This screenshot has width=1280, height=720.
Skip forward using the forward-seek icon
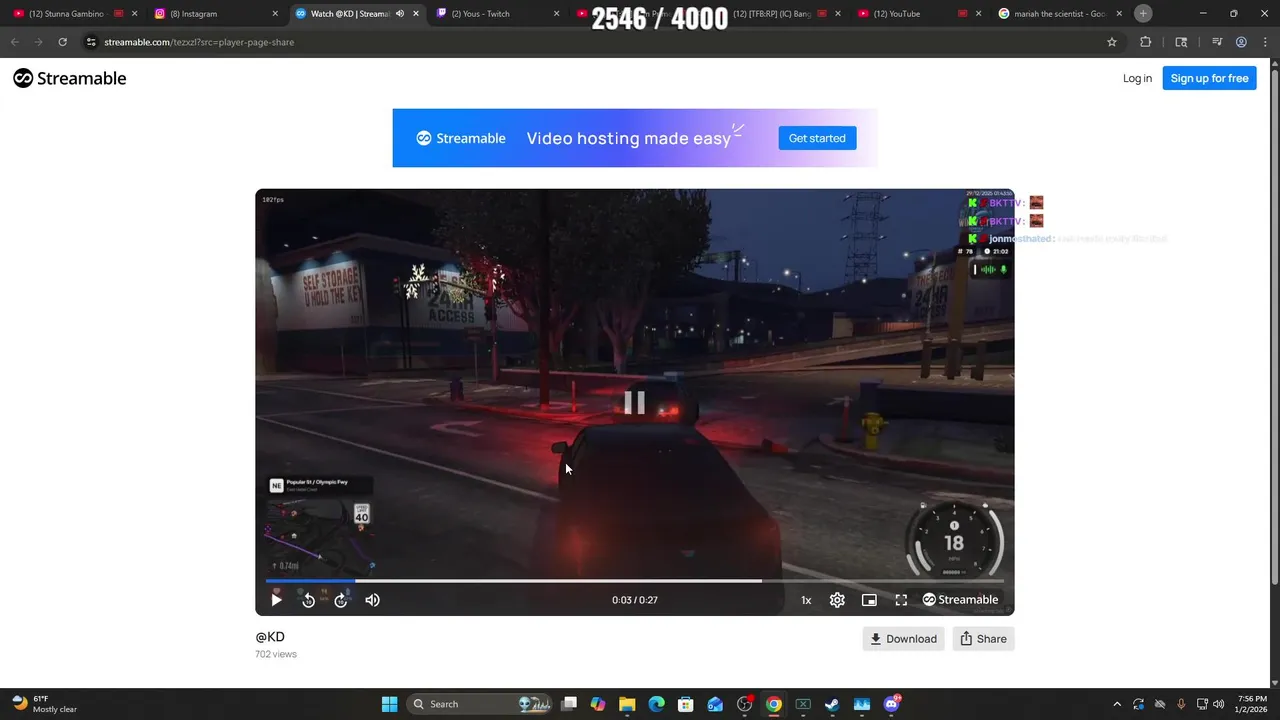point(340,600)
